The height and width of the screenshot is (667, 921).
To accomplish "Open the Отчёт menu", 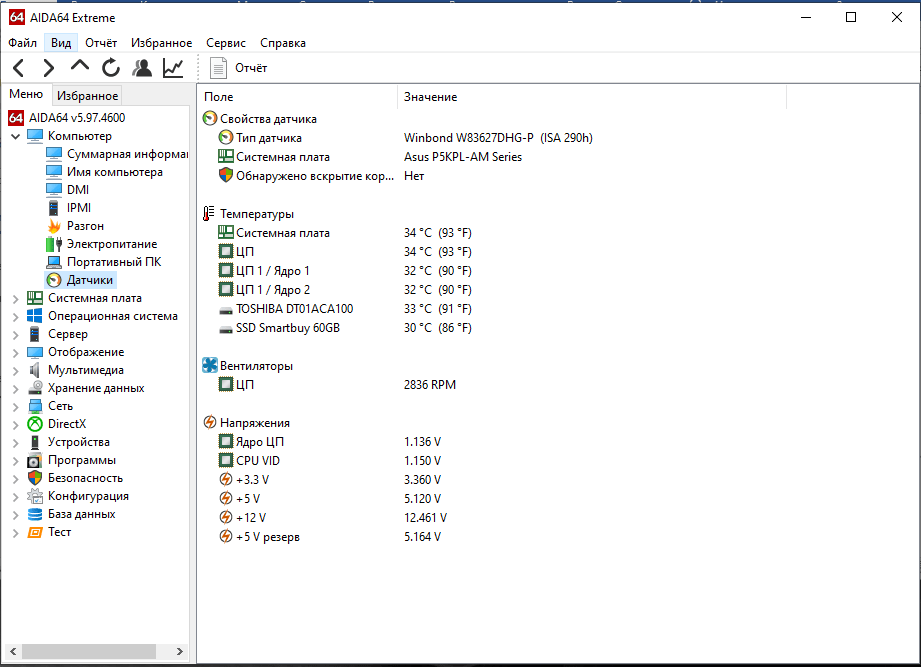I will click(x=101, y=43).
